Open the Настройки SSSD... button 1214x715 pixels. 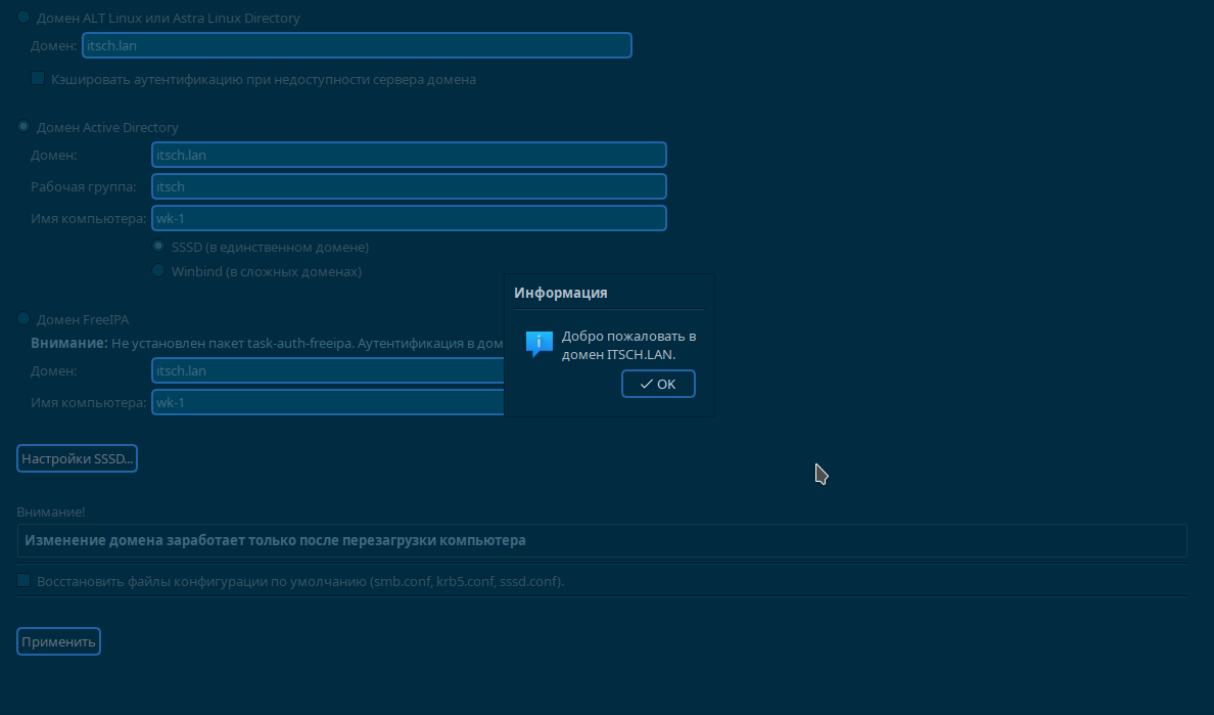[x=77, y=459]
